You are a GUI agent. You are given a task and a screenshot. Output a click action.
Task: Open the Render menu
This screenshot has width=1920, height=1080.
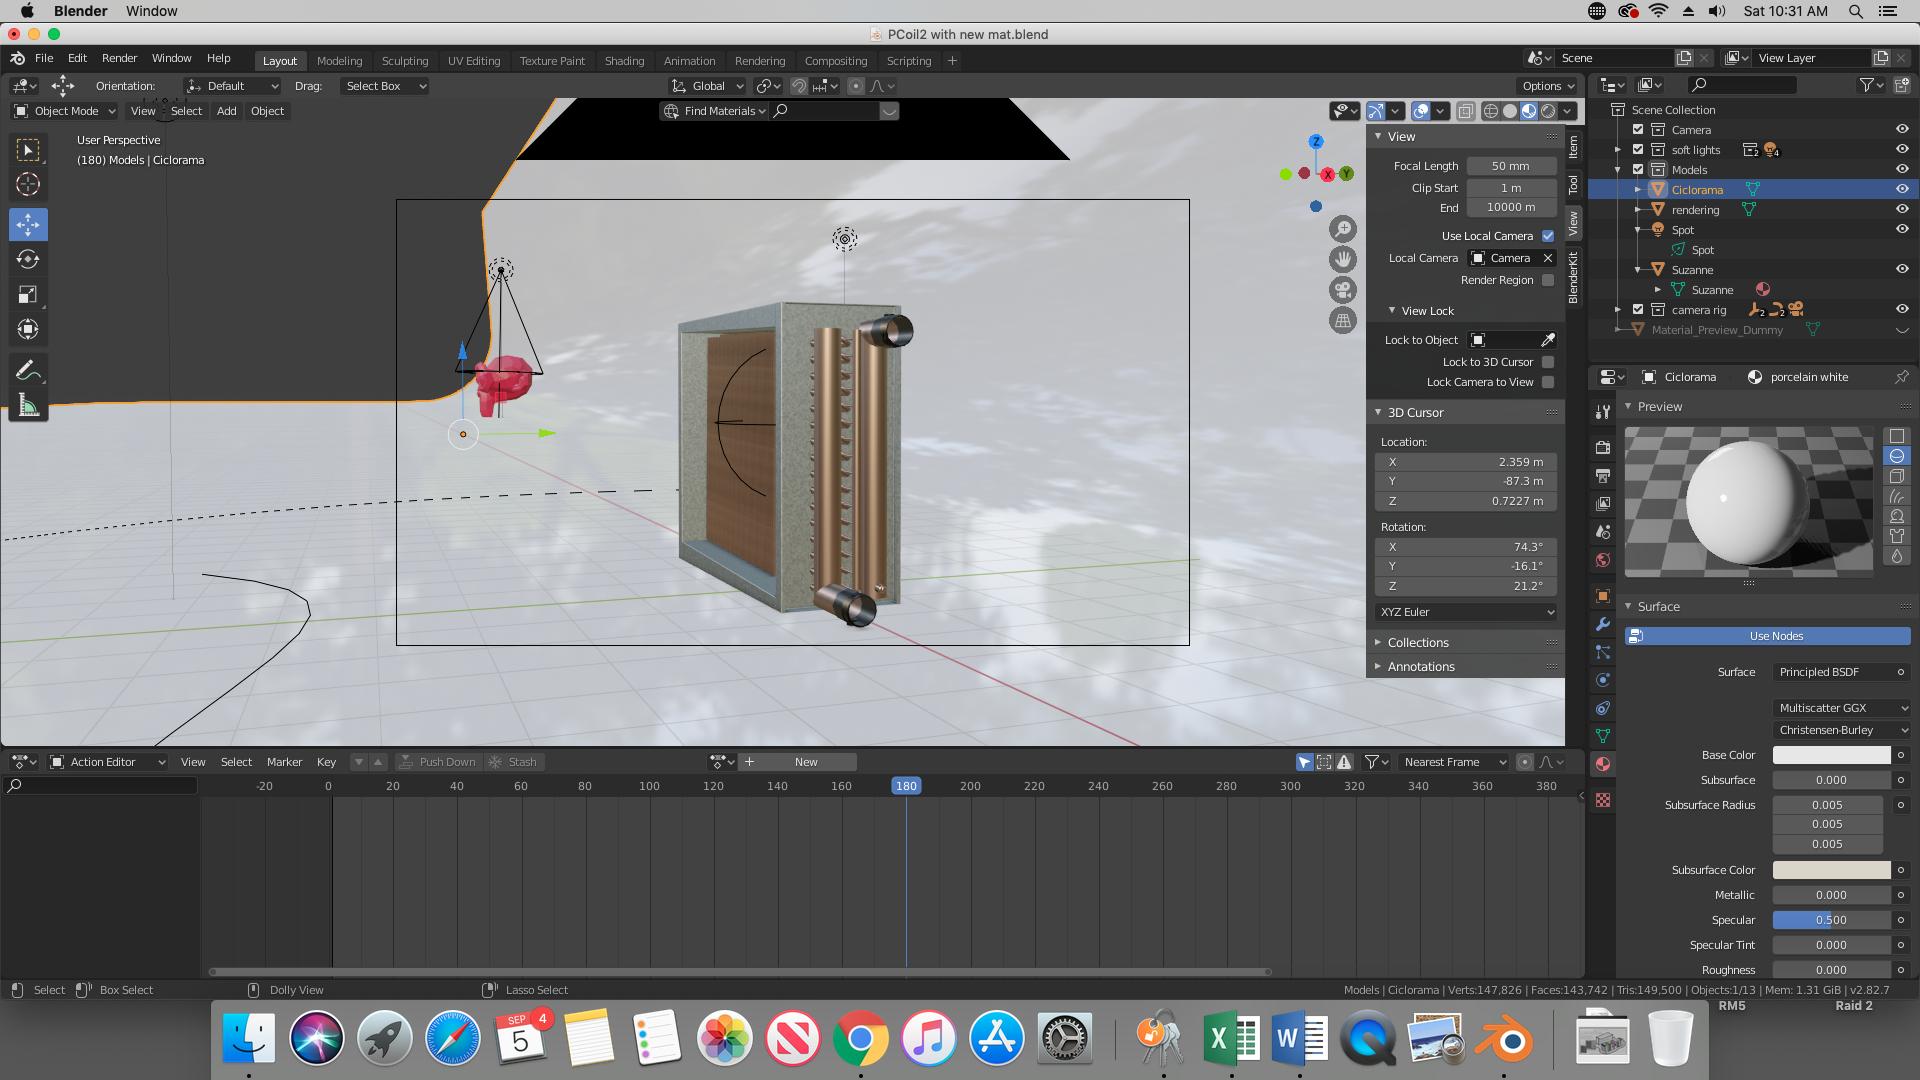(x=119, y=58)
